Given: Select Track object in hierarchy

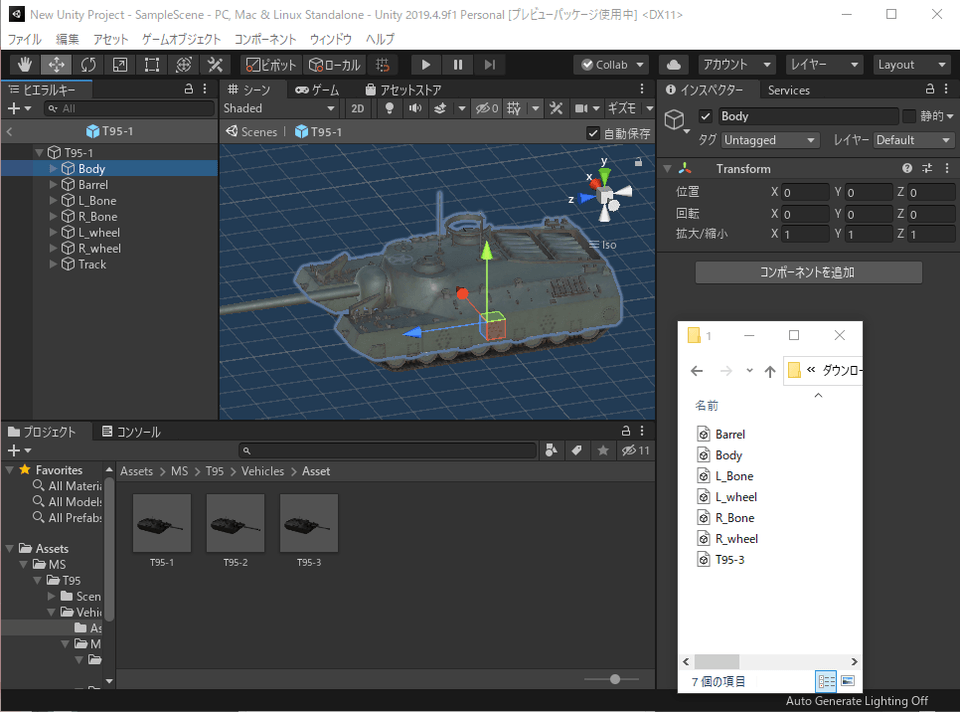Looking at the screenshot, I should click(x=92, y=264).
